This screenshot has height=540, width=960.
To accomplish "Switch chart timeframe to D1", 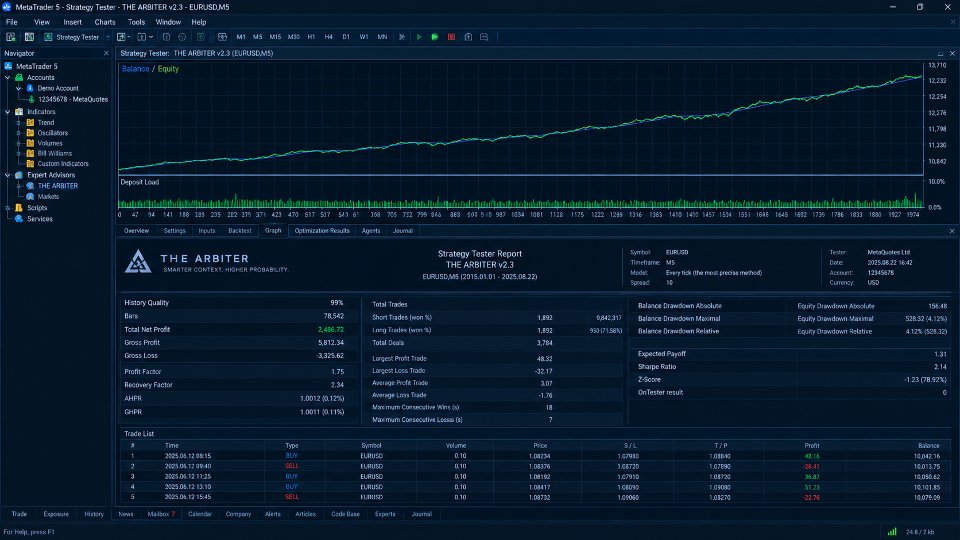I will click(x=346, y=37).
